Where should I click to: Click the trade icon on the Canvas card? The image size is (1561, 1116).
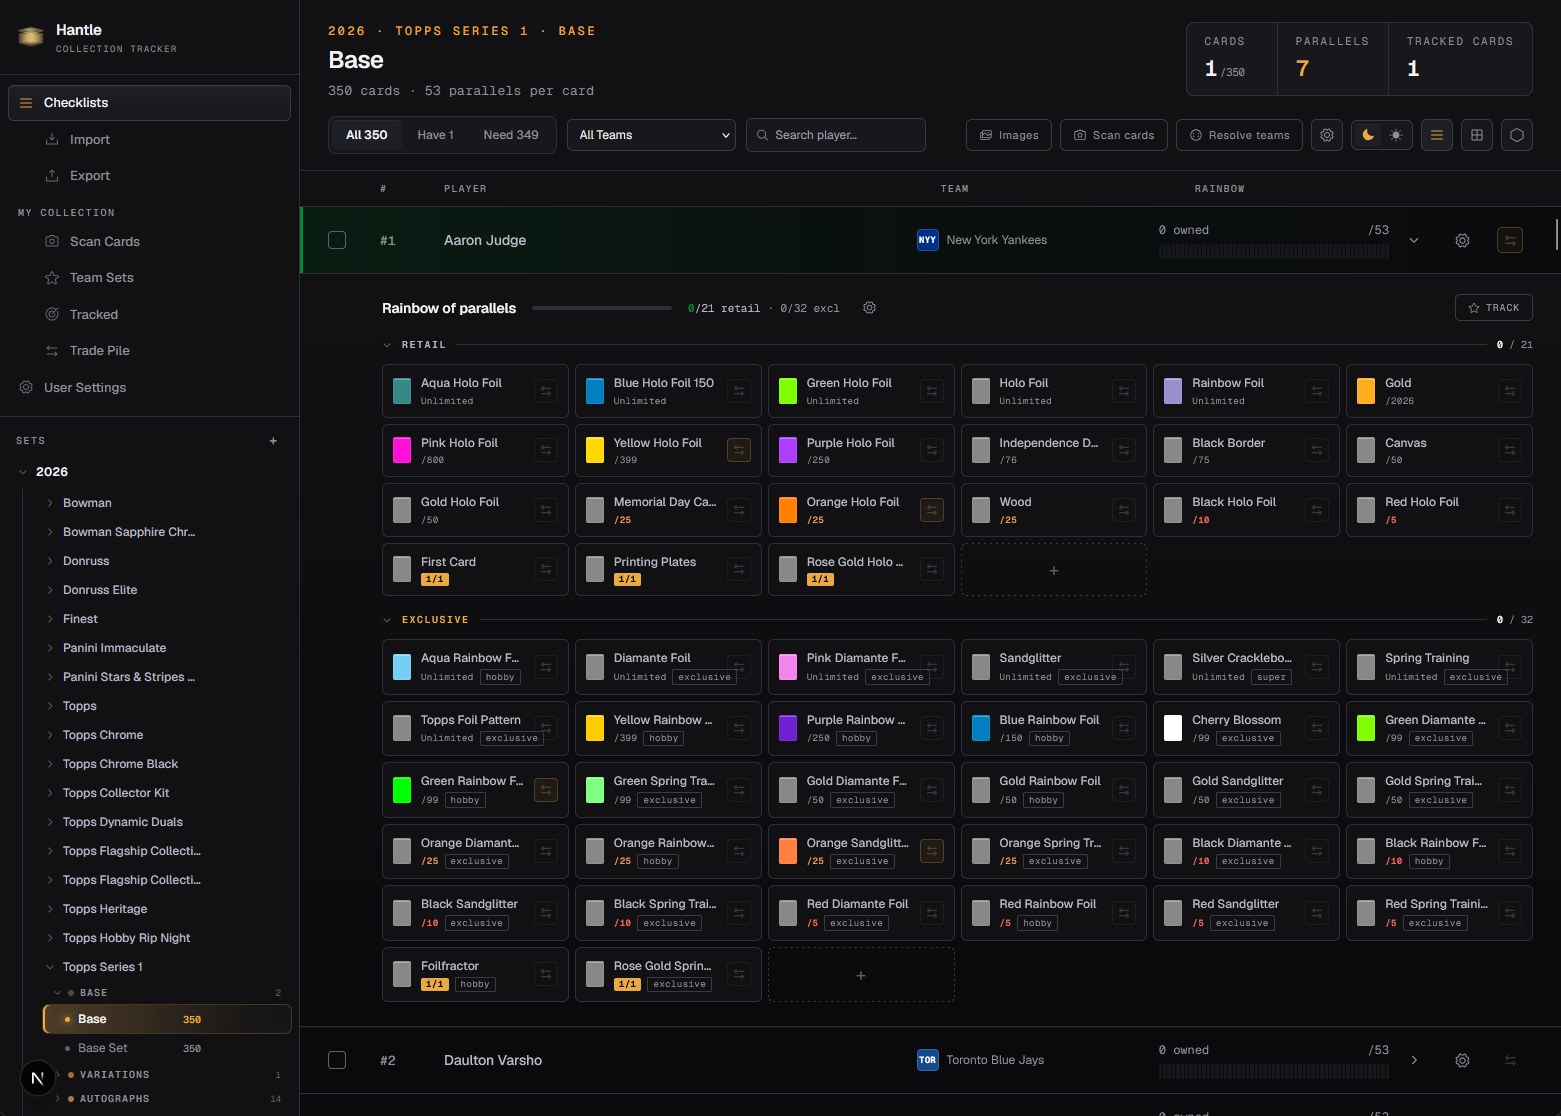1510,451
